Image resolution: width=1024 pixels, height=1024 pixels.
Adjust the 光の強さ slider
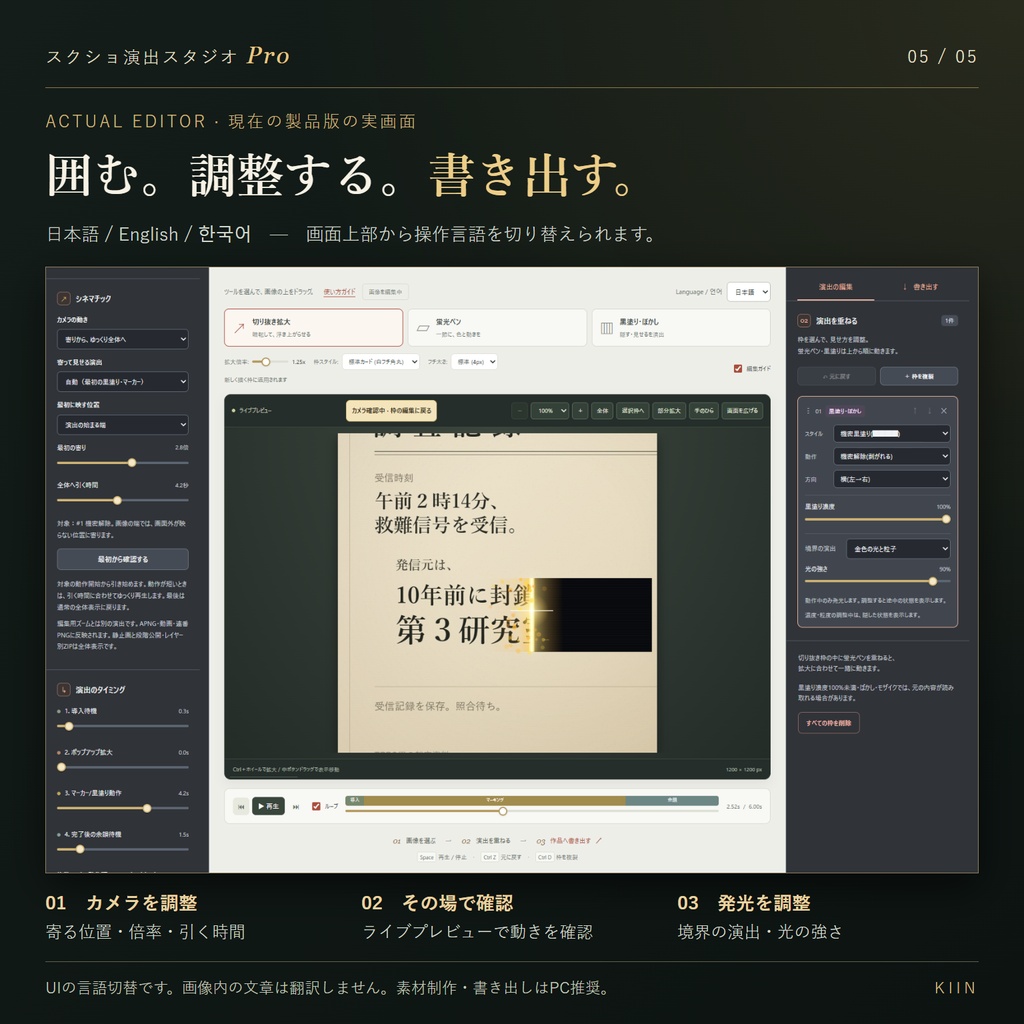tap(878, 581)
